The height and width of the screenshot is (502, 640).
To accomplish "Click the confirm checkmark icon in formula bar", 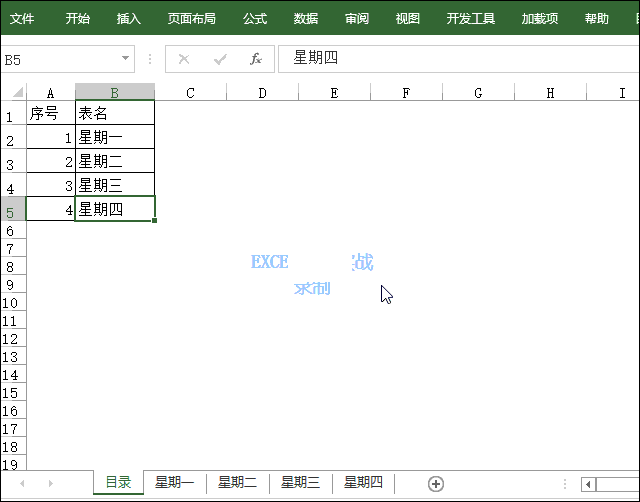I will pyautogui.click(x=220, y=60).
